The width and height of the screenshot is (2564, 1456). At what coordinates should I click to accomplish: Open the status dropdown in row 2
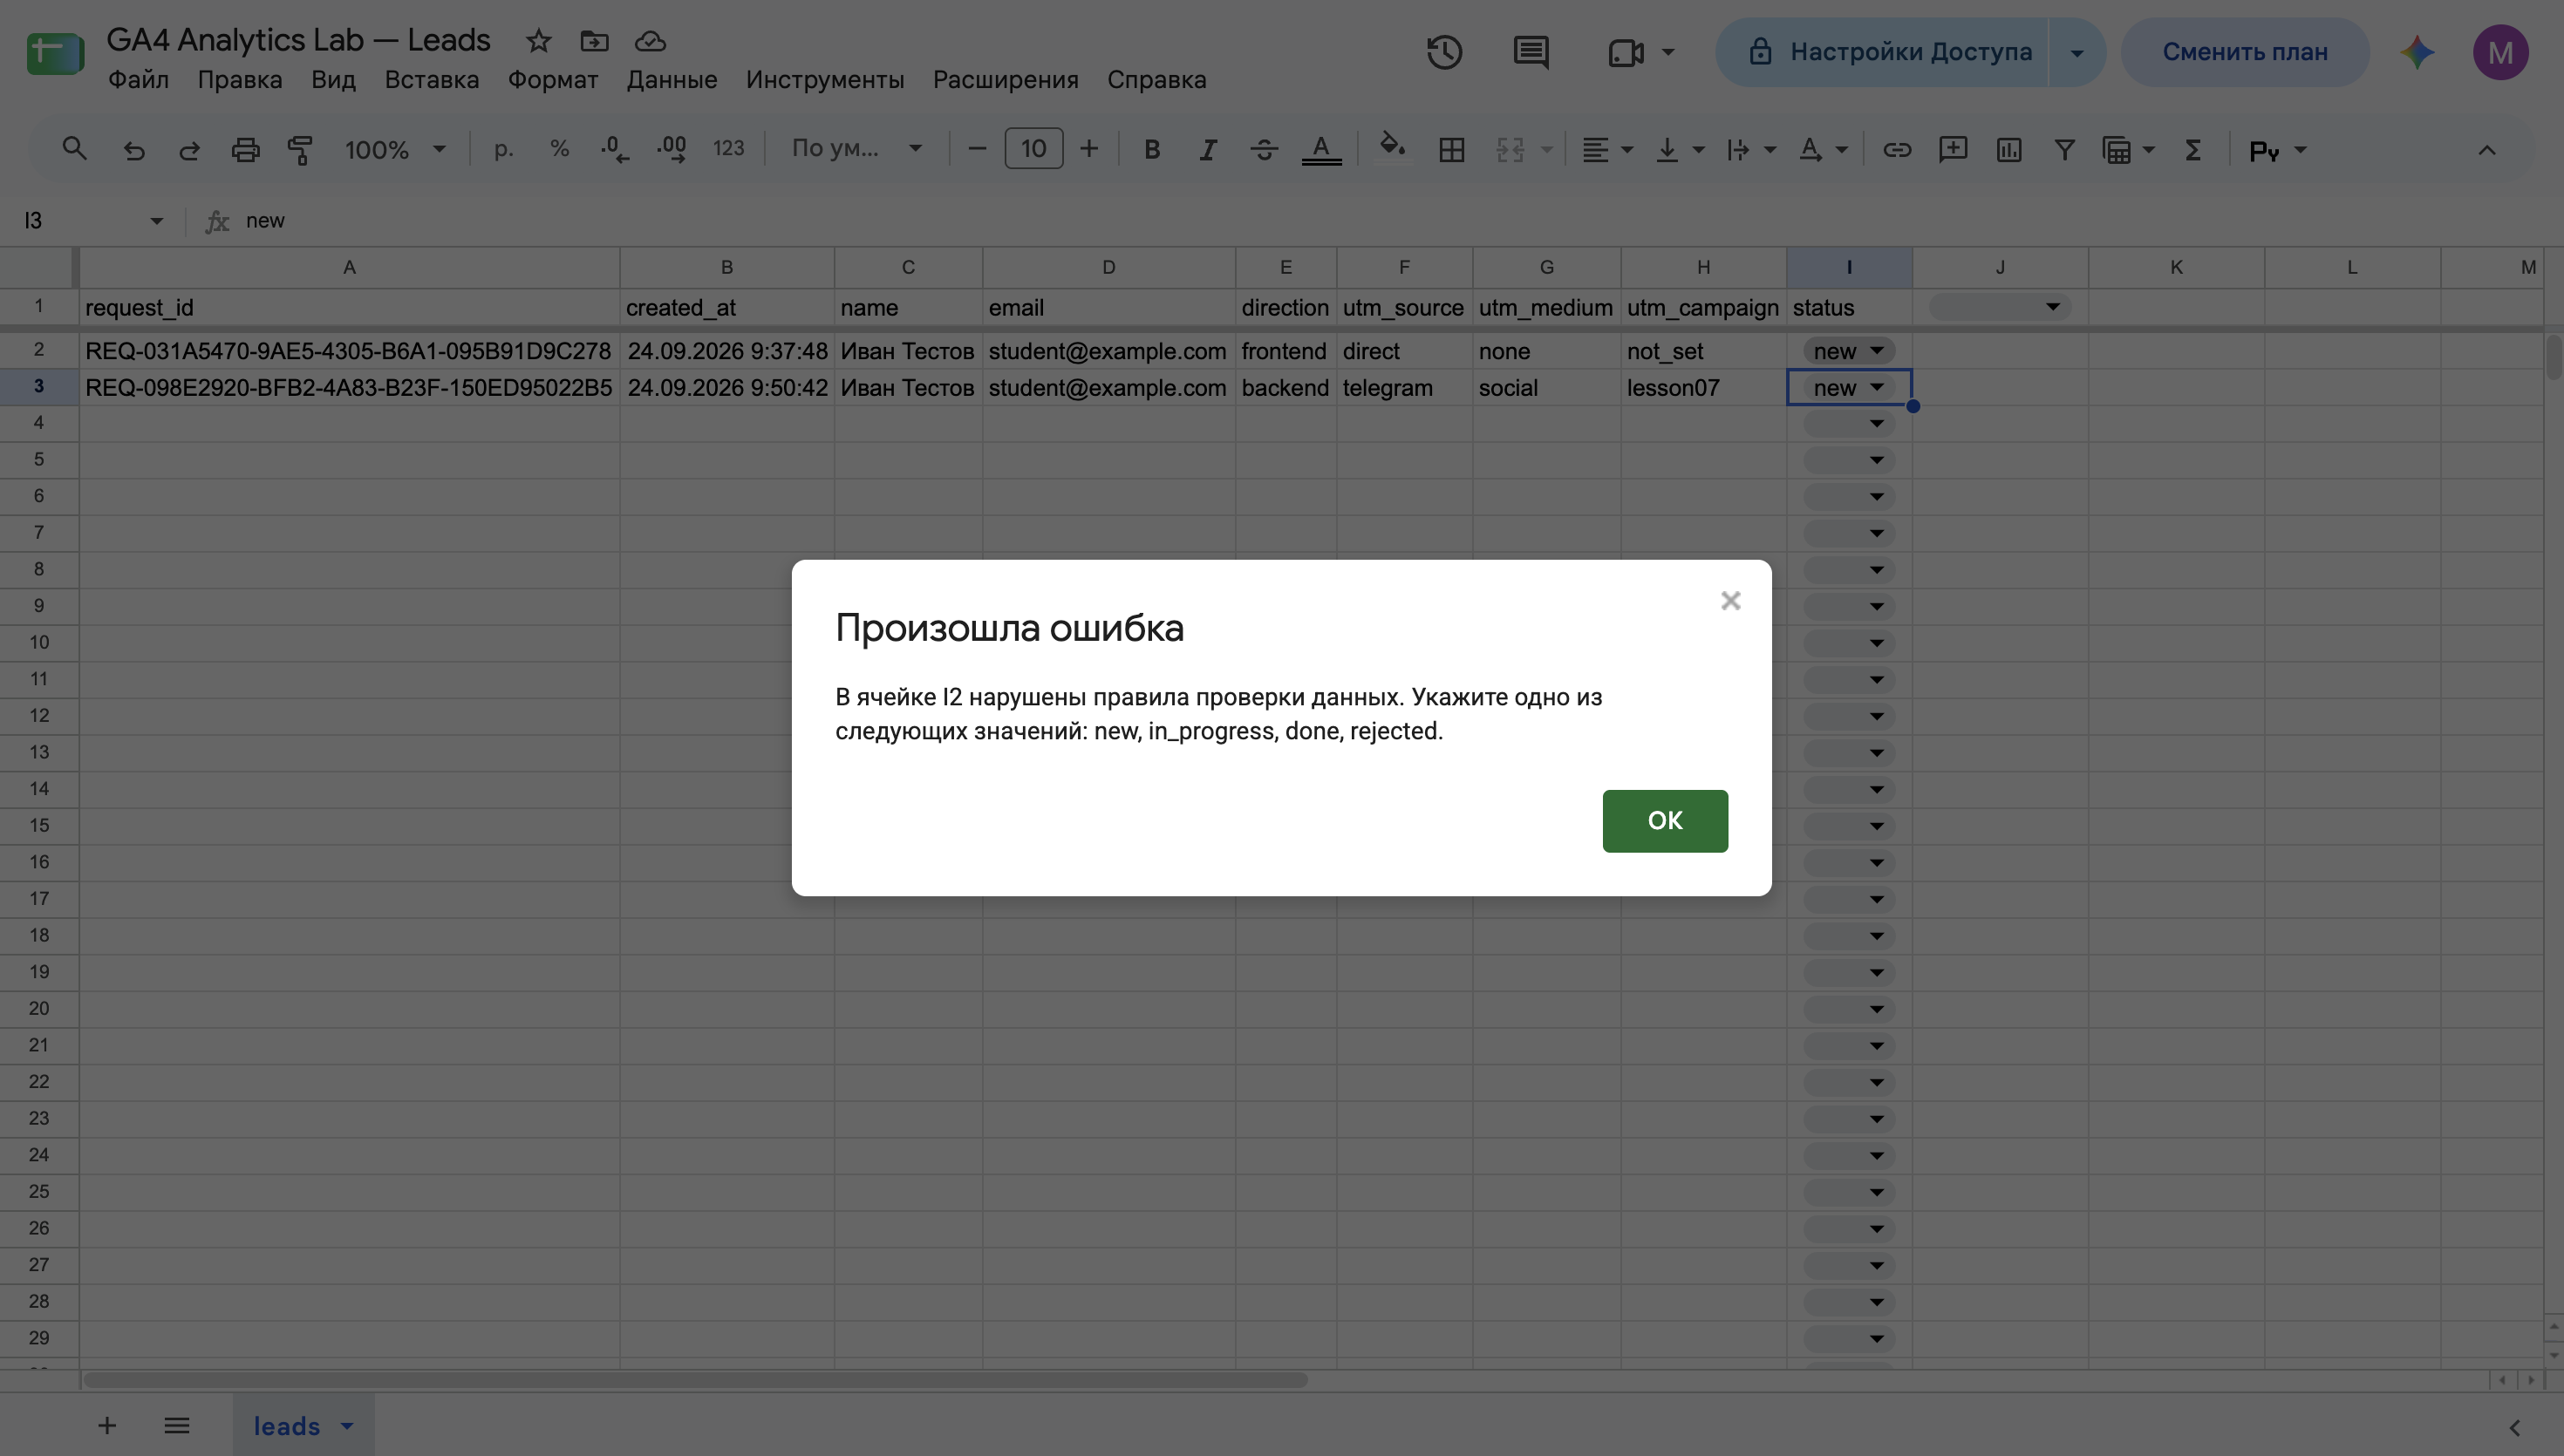pyautogui.click(x=1848, y=351)
